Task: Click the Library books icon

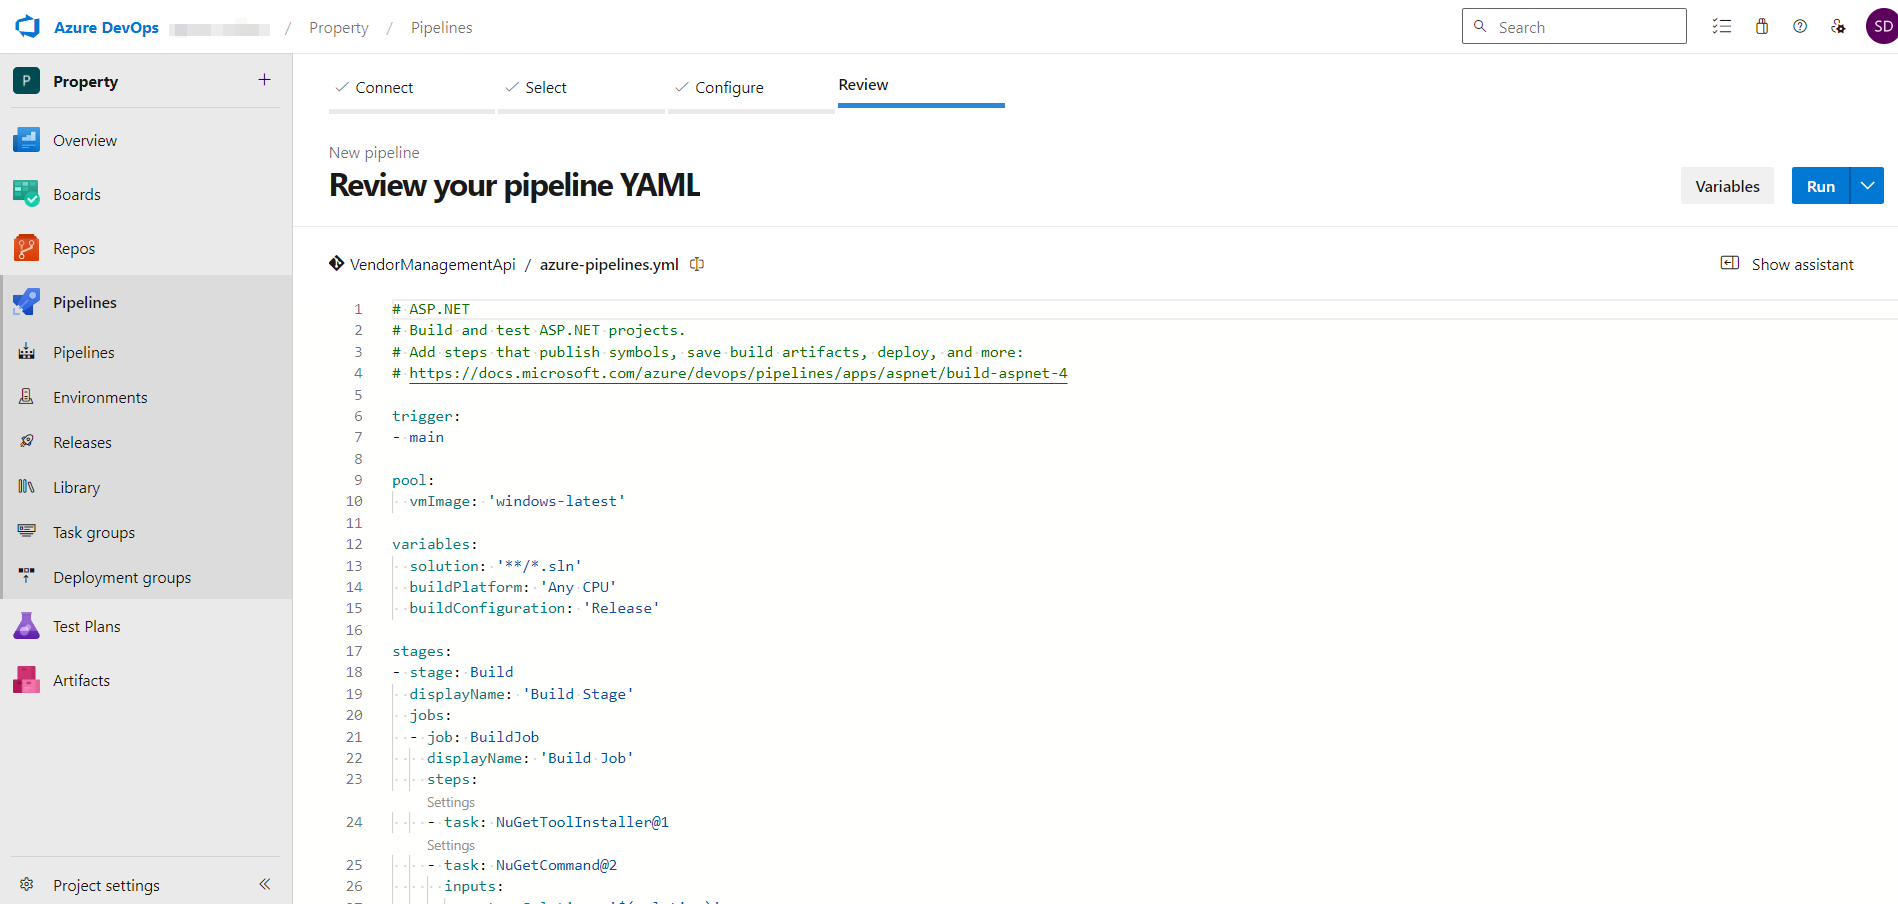Action: pos(27,487)
